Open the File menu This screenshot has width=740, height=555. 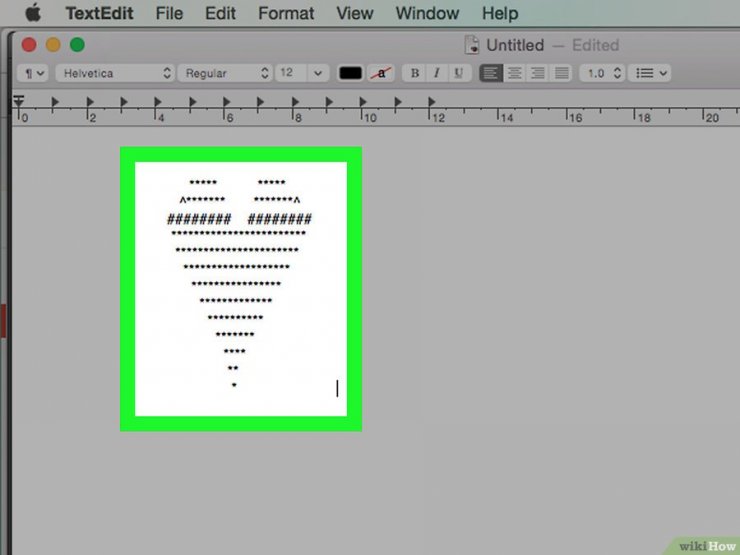169,13
